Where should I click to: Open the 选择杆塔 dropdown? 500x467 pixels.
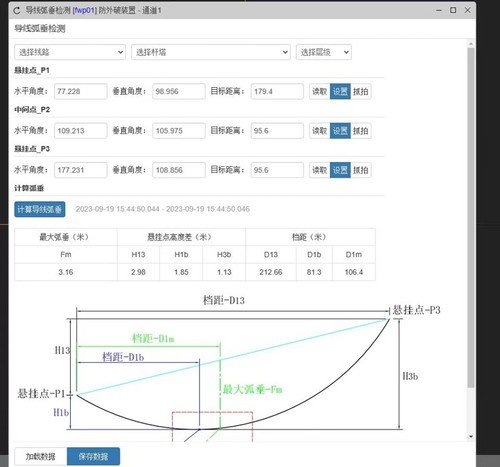click(210, 52)
